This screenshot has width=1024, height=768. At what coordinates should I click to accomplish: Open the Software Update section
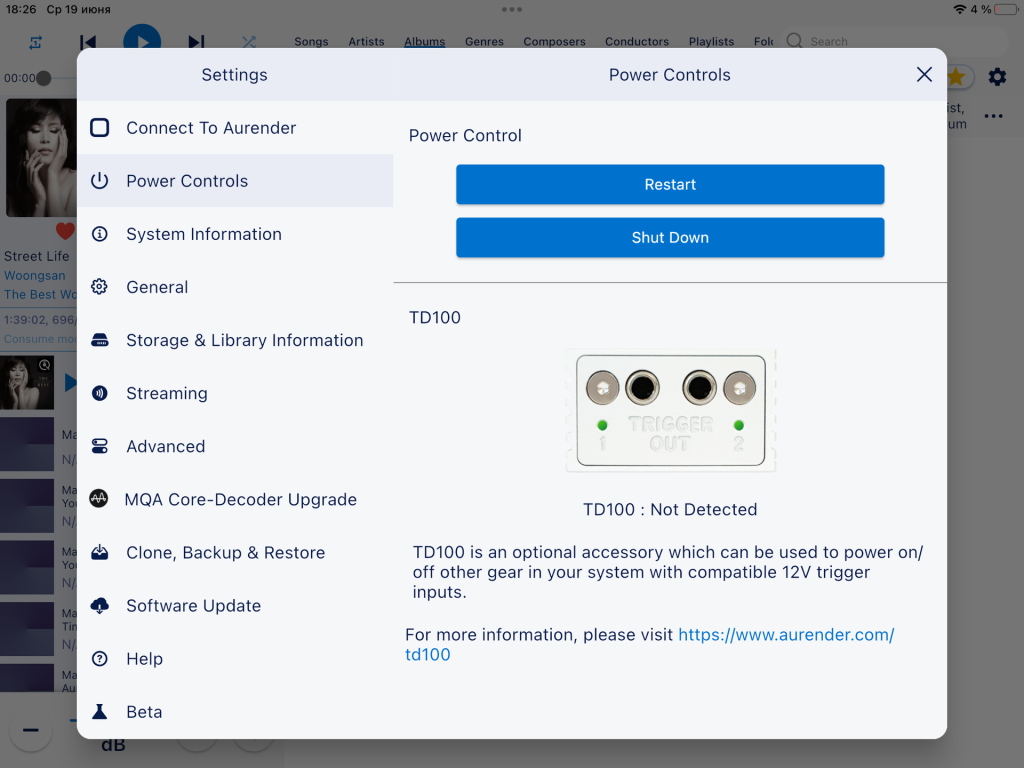235,605
